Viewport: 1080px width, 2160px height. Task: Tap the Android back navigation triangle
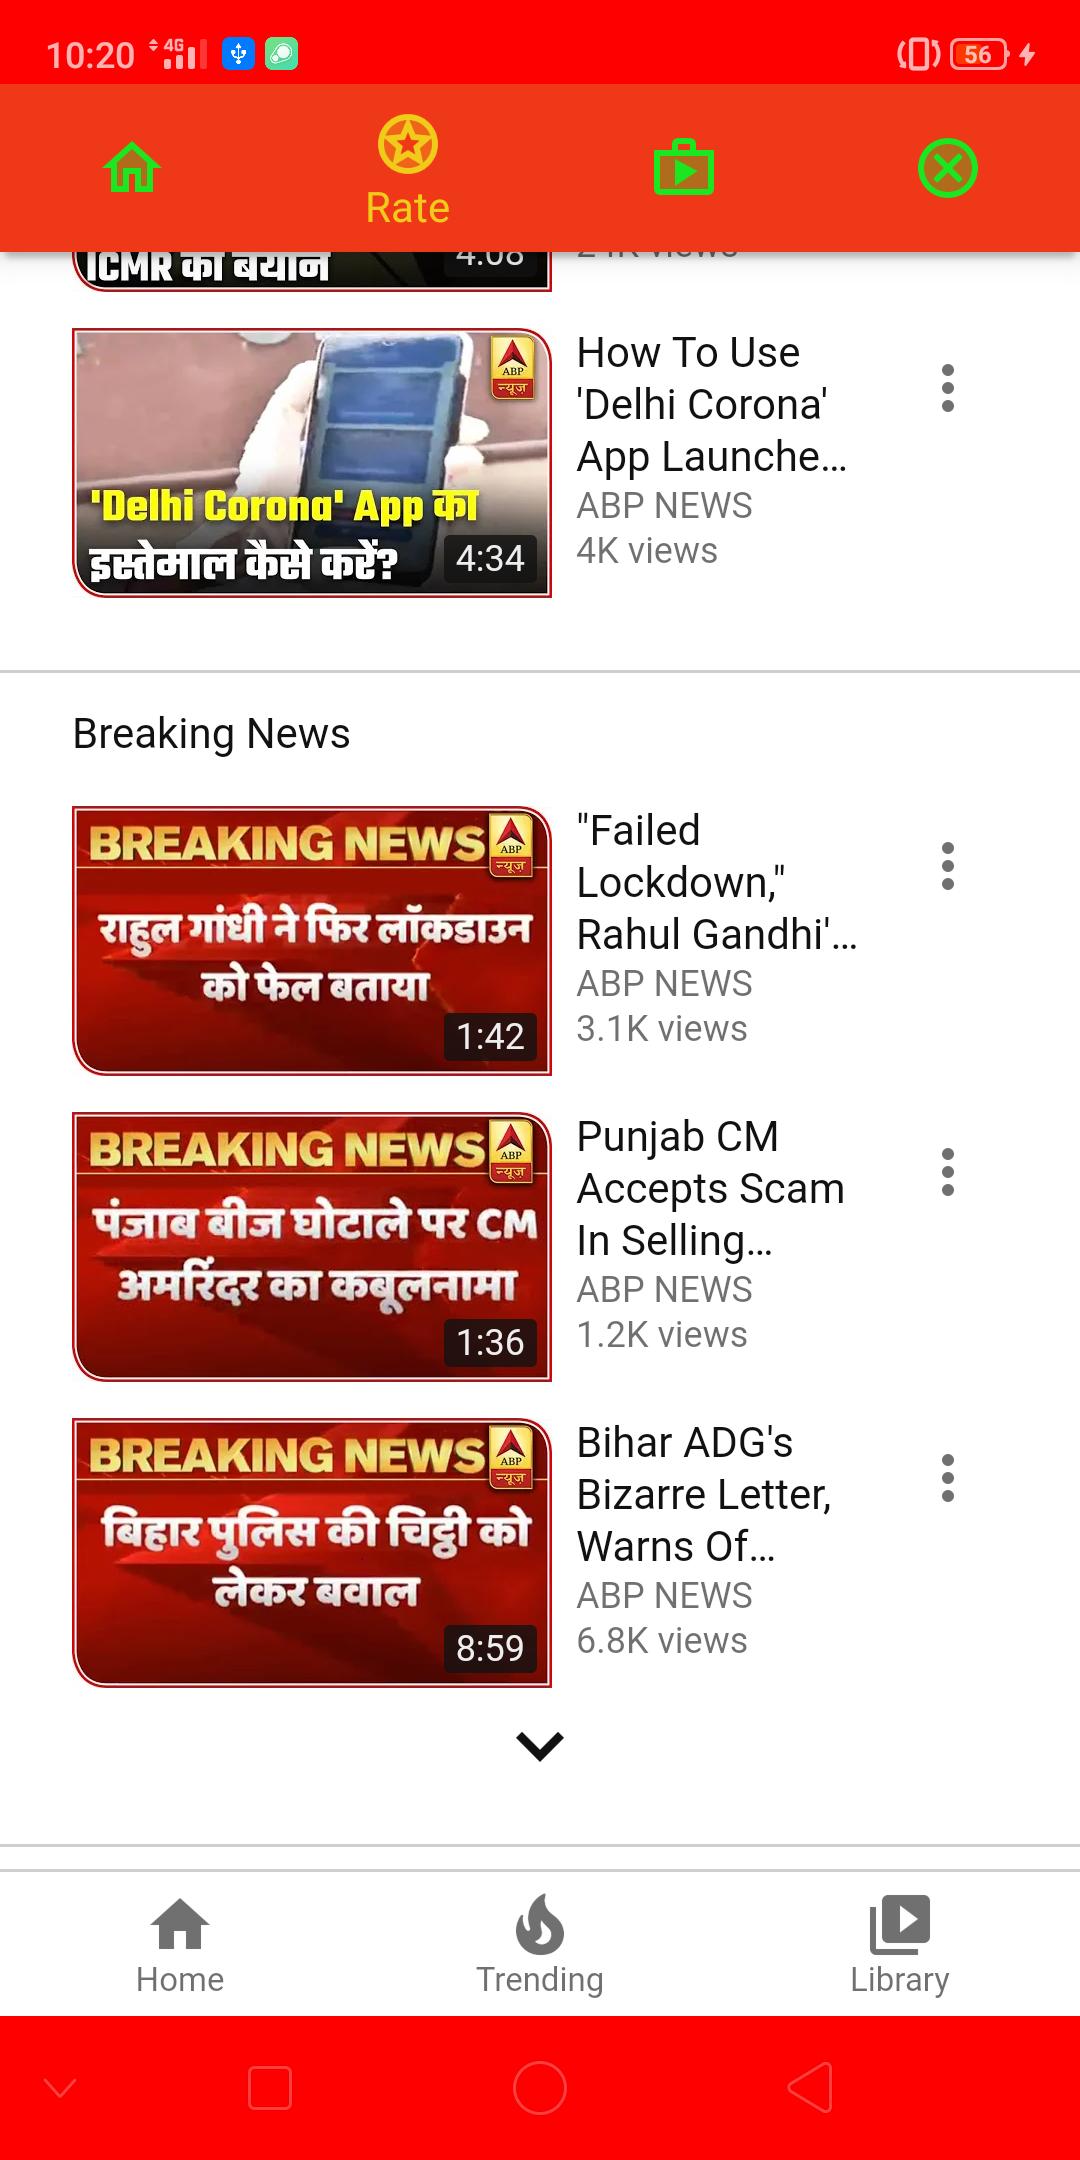810,2088
